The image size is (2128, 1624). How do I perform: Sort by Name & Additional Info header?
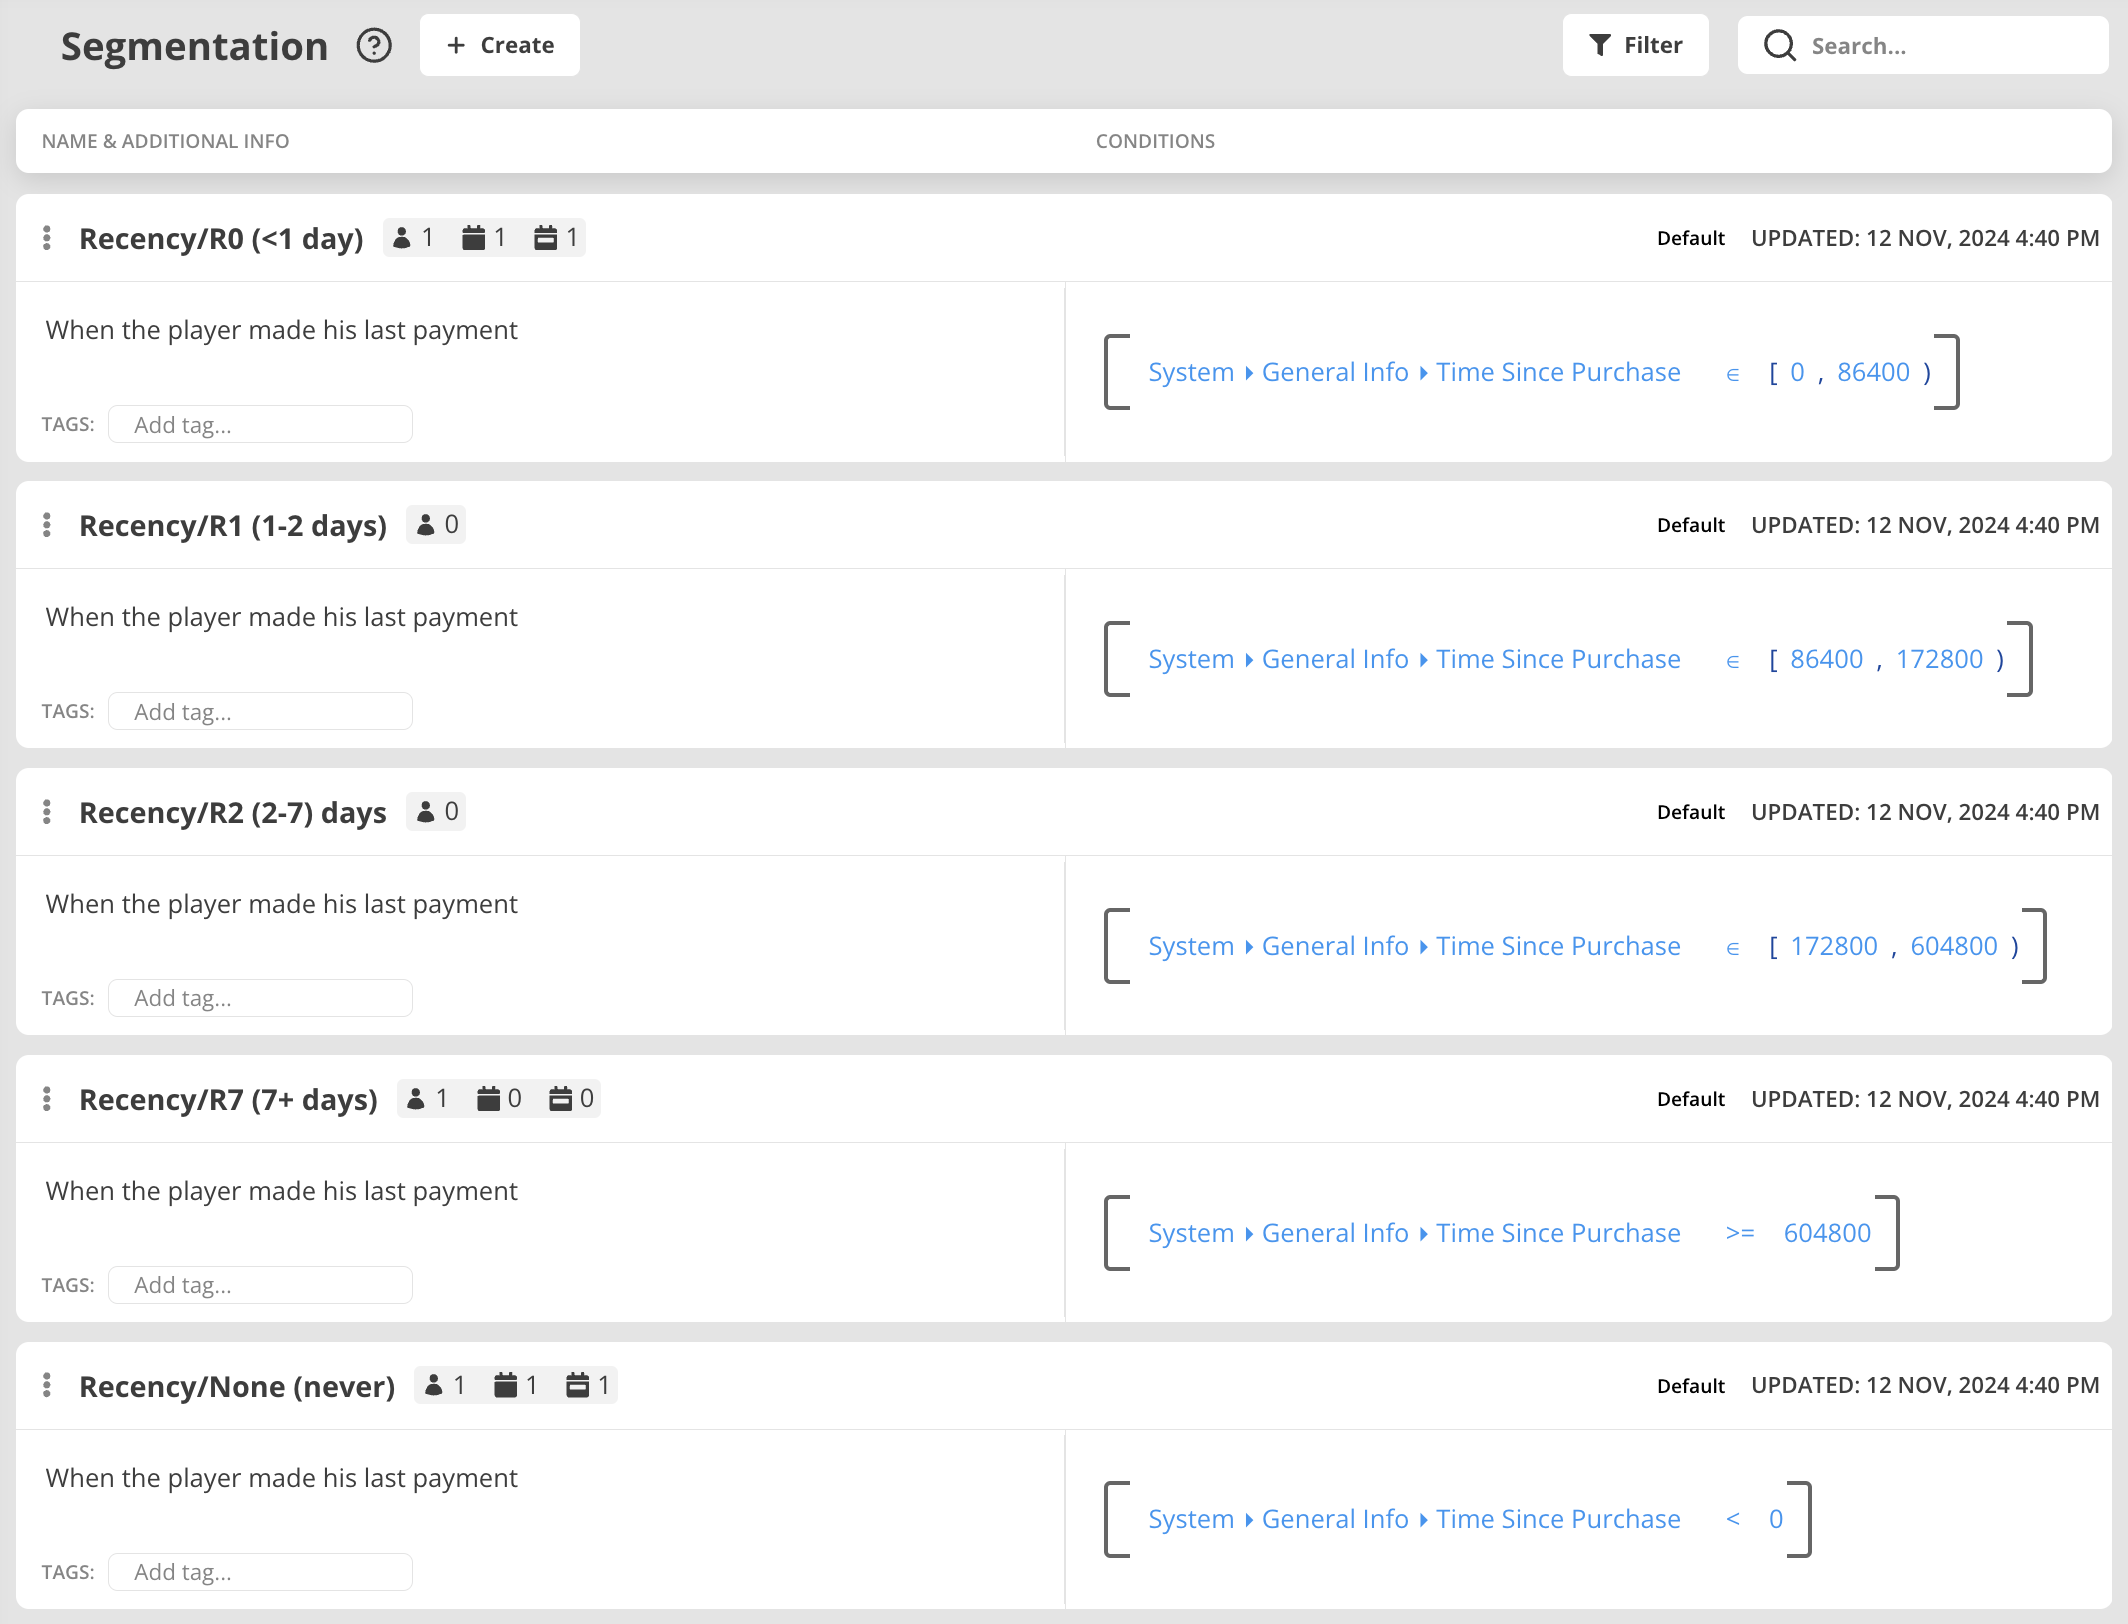[x=165, y=141]
